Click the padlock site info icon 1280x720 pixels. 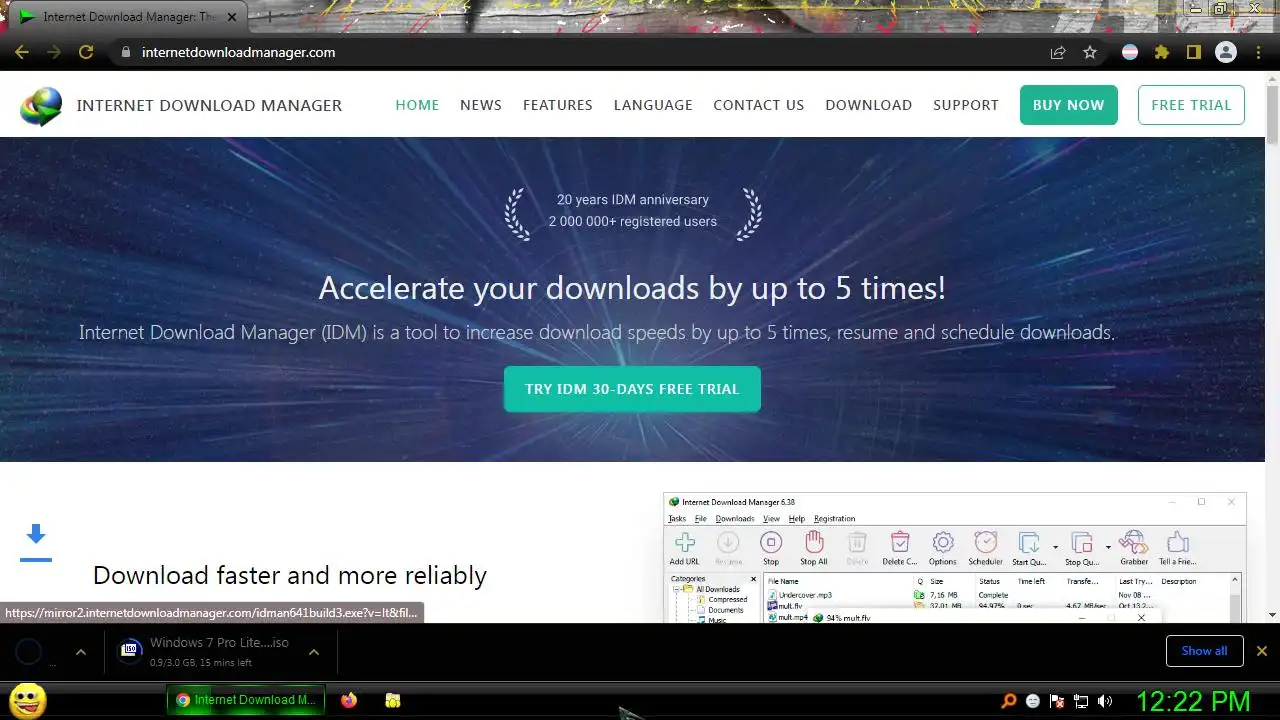point(125,52)
